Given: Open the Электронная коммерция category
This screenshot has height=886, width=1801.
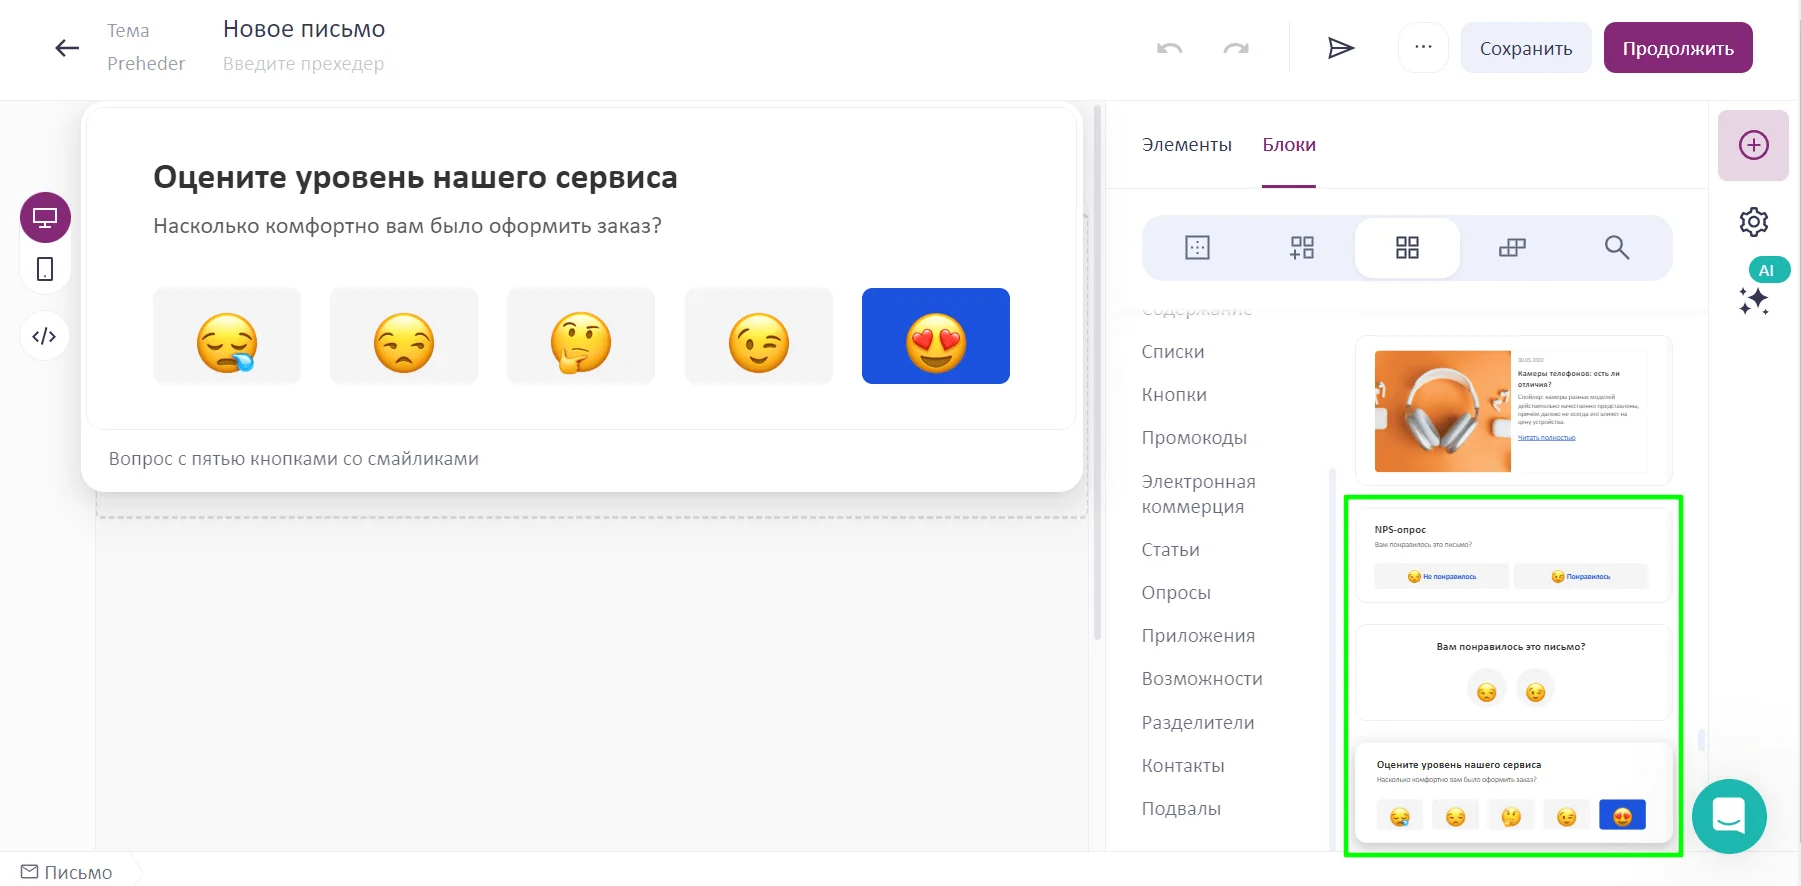Looking at the screenshot, I should [x=1199, y=494].
